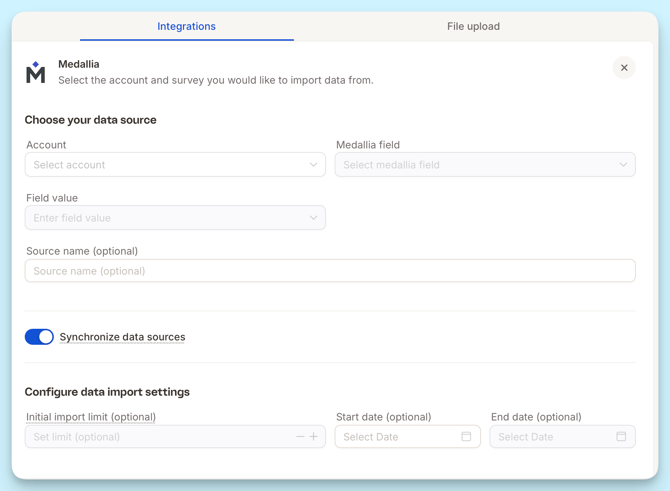Select the Start date field
Viewport: 670px width, 491px height.
[395, 437]
